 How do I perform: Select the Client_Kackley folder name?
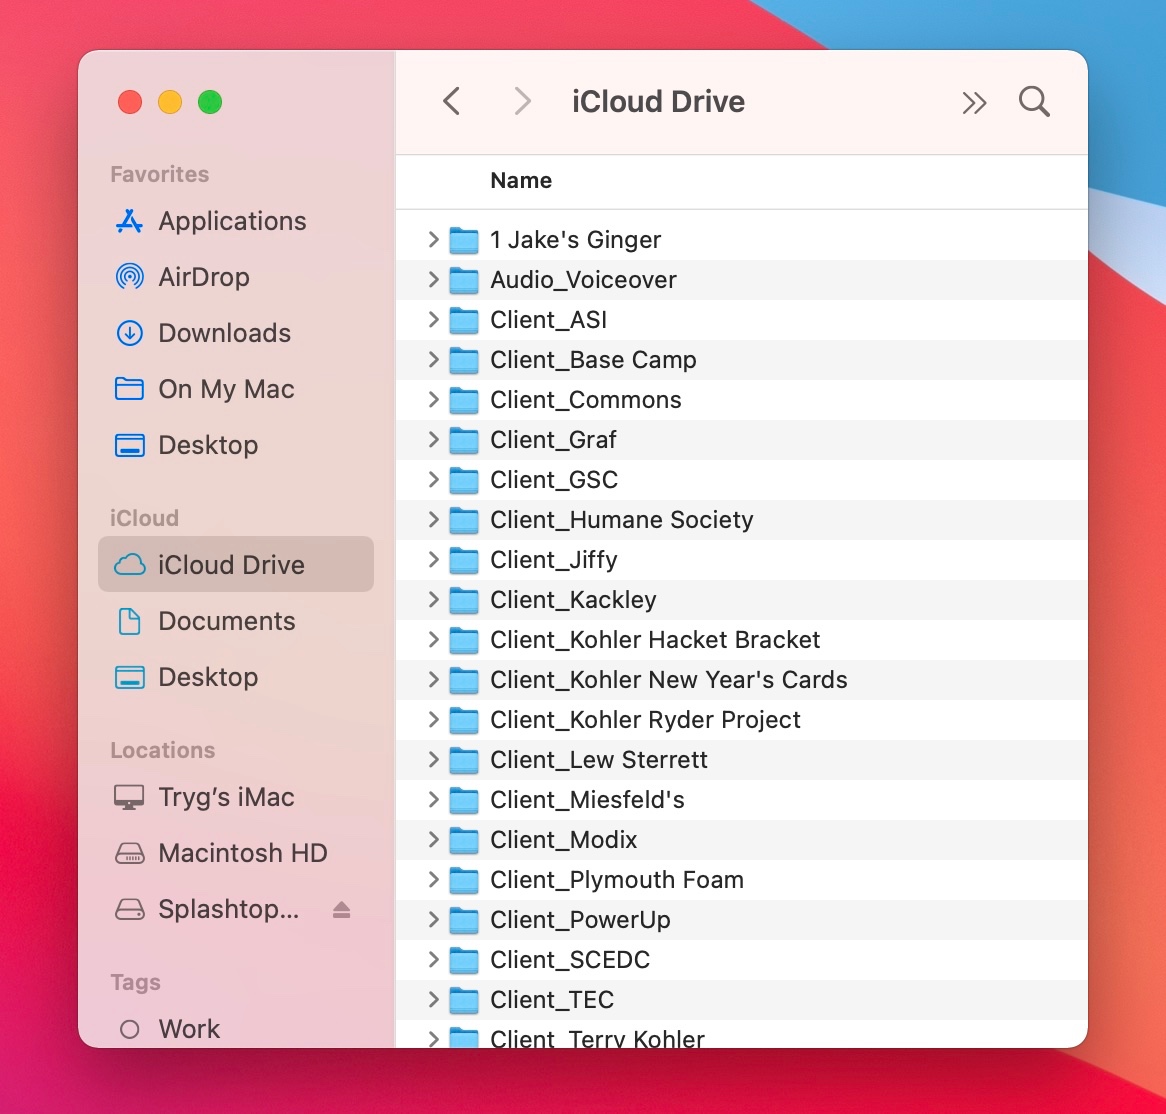(x=573, y=600)
